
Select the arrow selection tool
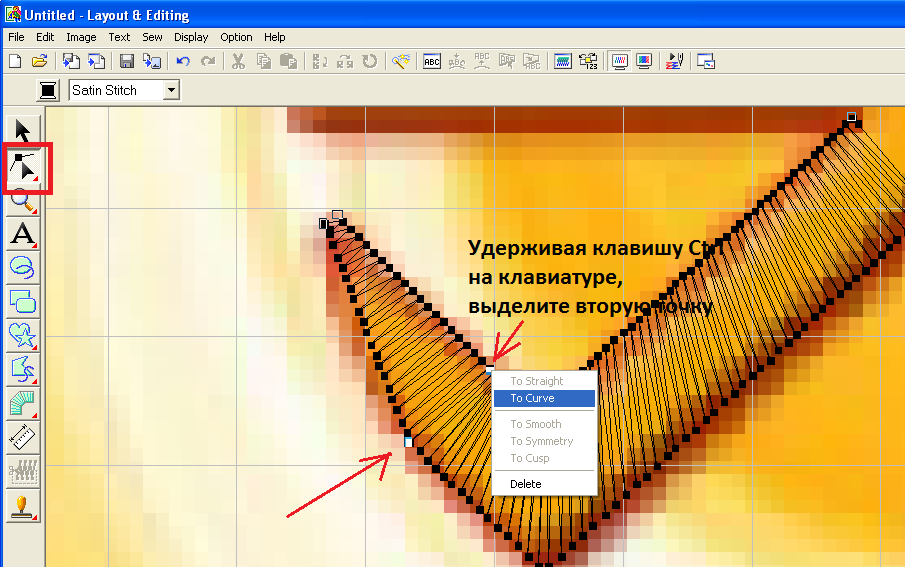22,130
